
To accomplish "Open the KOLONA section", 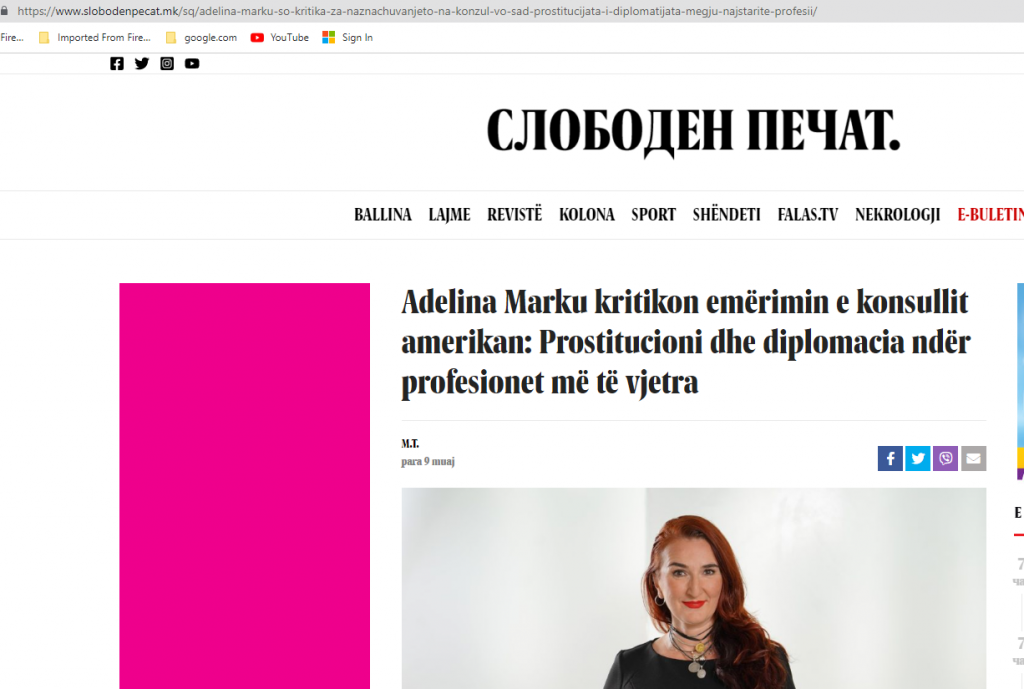I will pos(586,215).
